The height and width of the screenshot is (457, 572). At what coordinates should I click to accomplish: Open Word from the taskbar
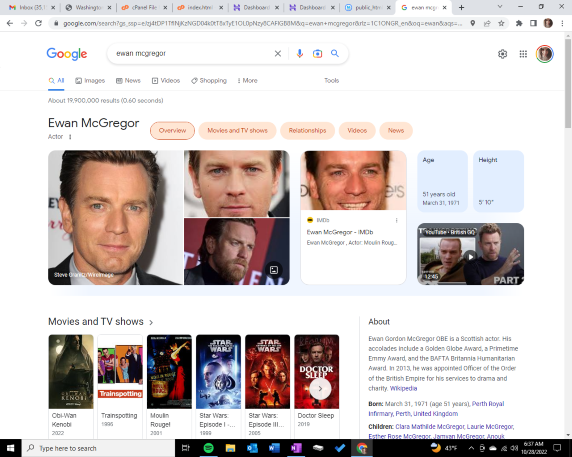click(x=274, y=448)
